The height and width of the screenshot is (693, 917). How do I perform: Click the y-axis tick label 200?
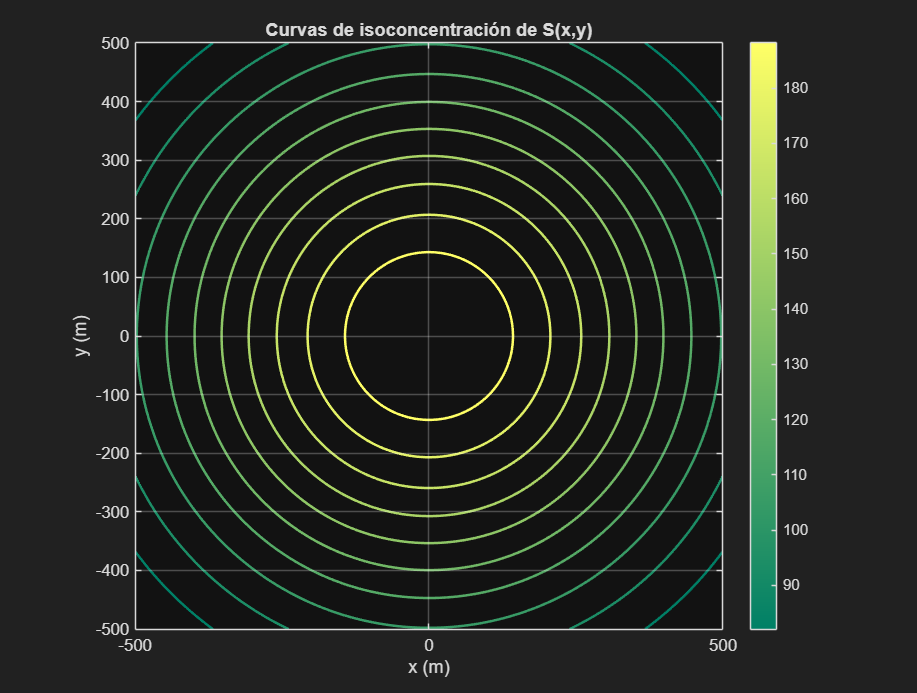click(117, 219)
